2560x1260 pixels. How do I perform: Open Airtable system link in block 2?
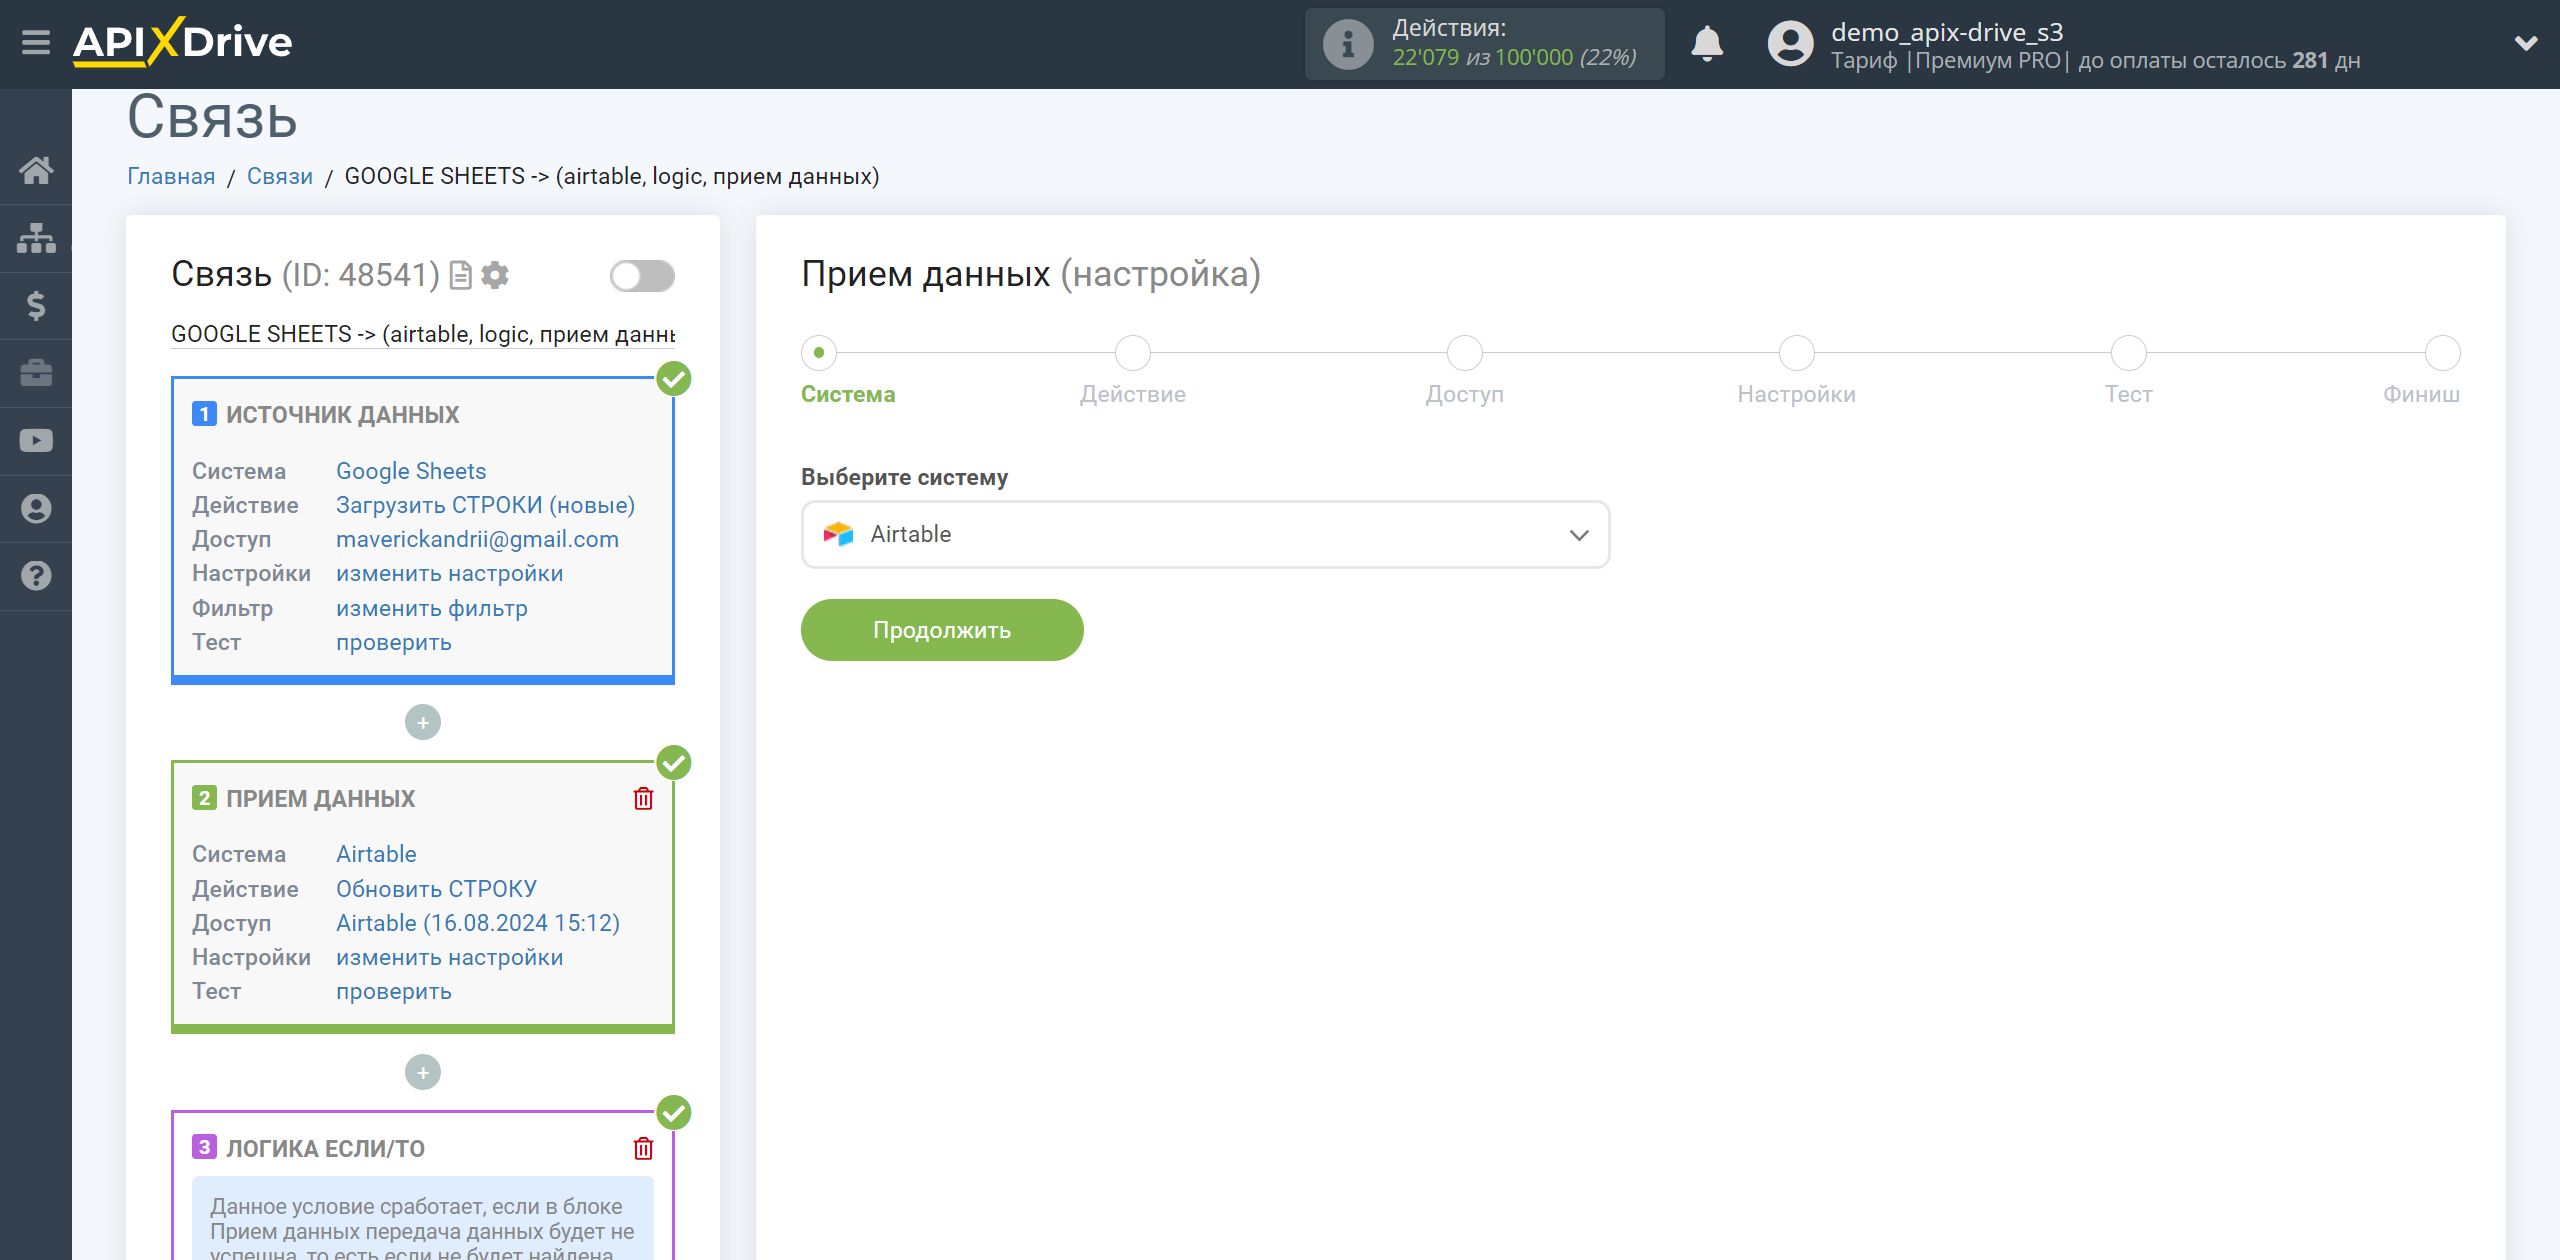(x=376, y=854)
